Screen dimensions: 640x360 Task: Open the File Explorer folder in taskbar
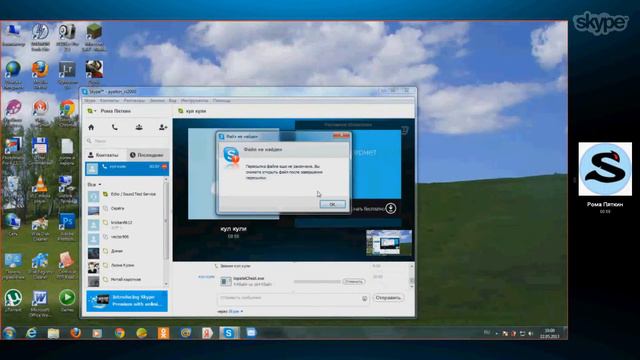click(x=53, y=333)
